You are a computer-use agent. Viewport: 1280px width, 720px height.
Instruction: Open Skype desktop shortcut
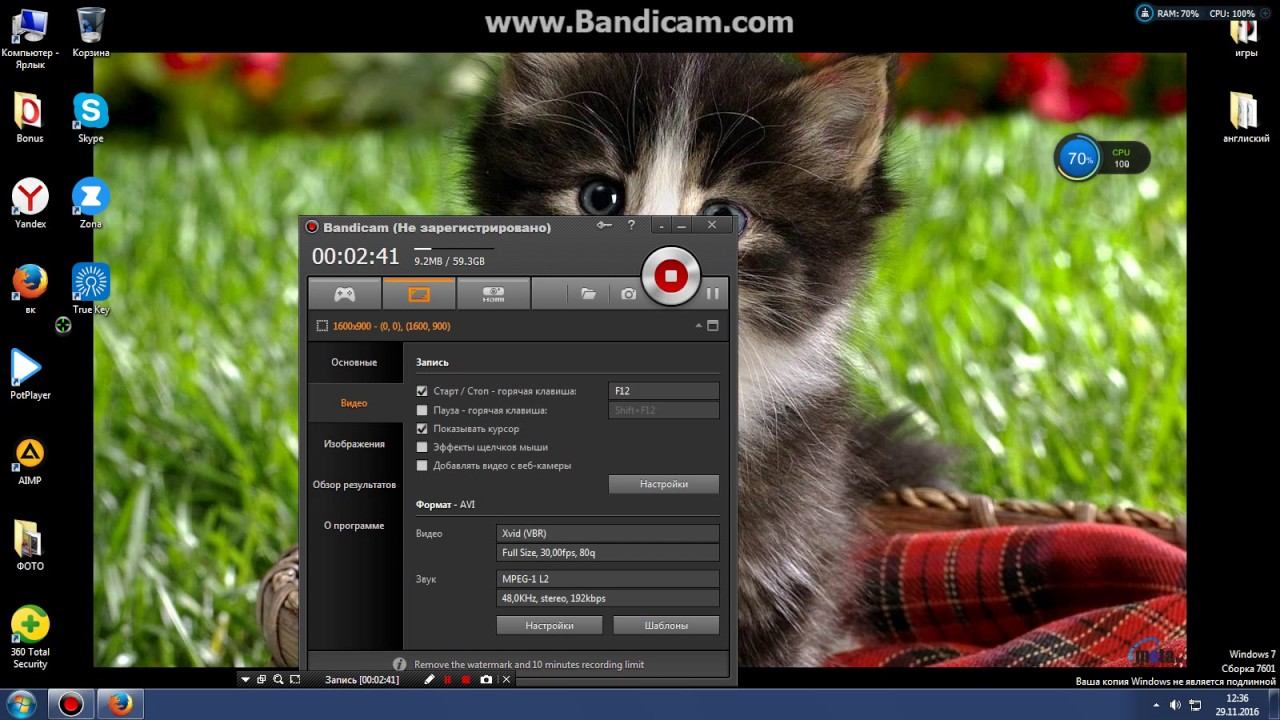[91, 118]
